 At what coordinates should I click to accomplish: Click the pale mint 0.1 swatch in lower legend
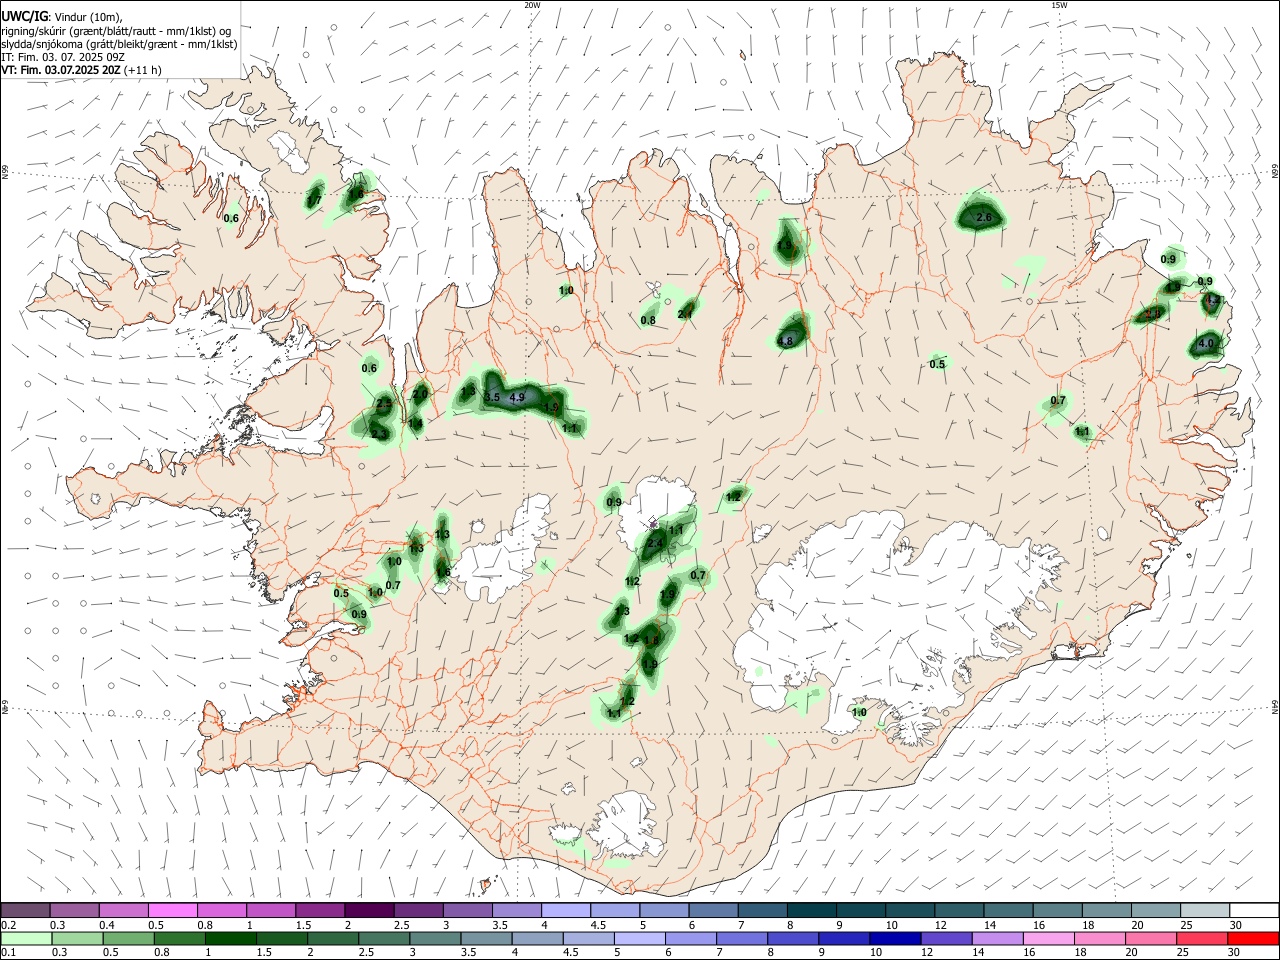pos(26,938)
